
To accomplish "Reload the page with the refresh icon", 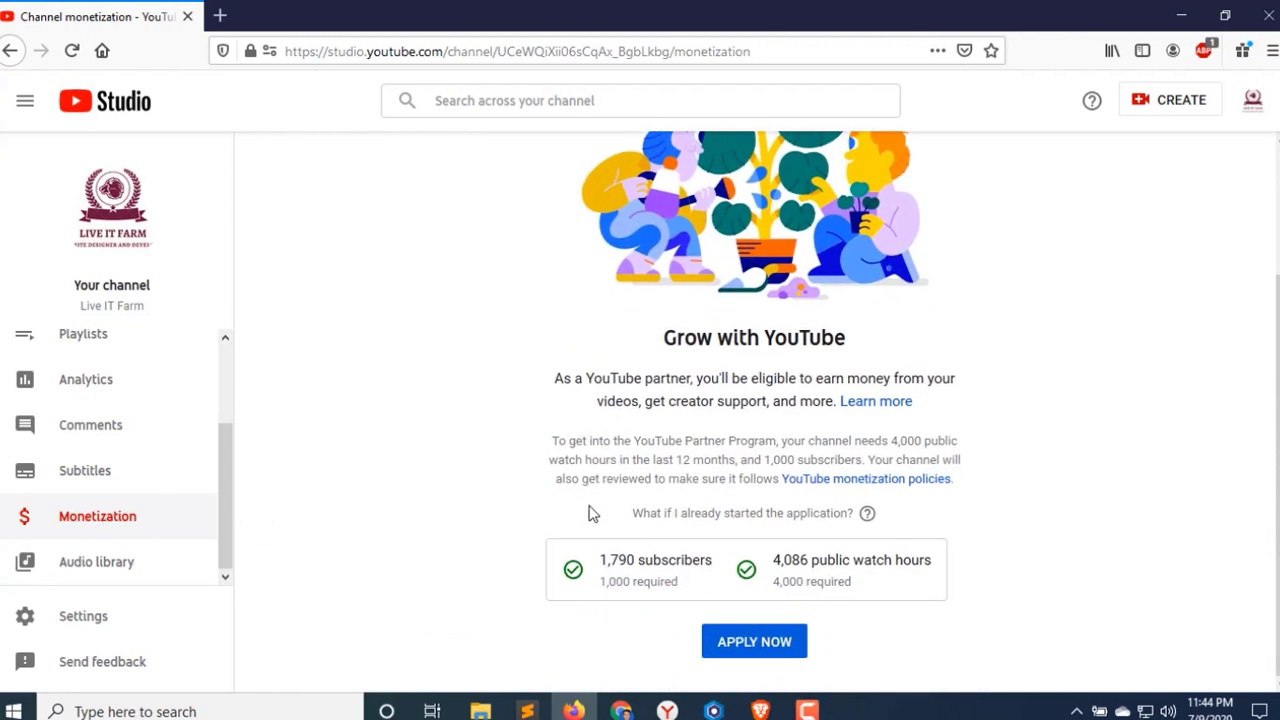I will point(72,51).
